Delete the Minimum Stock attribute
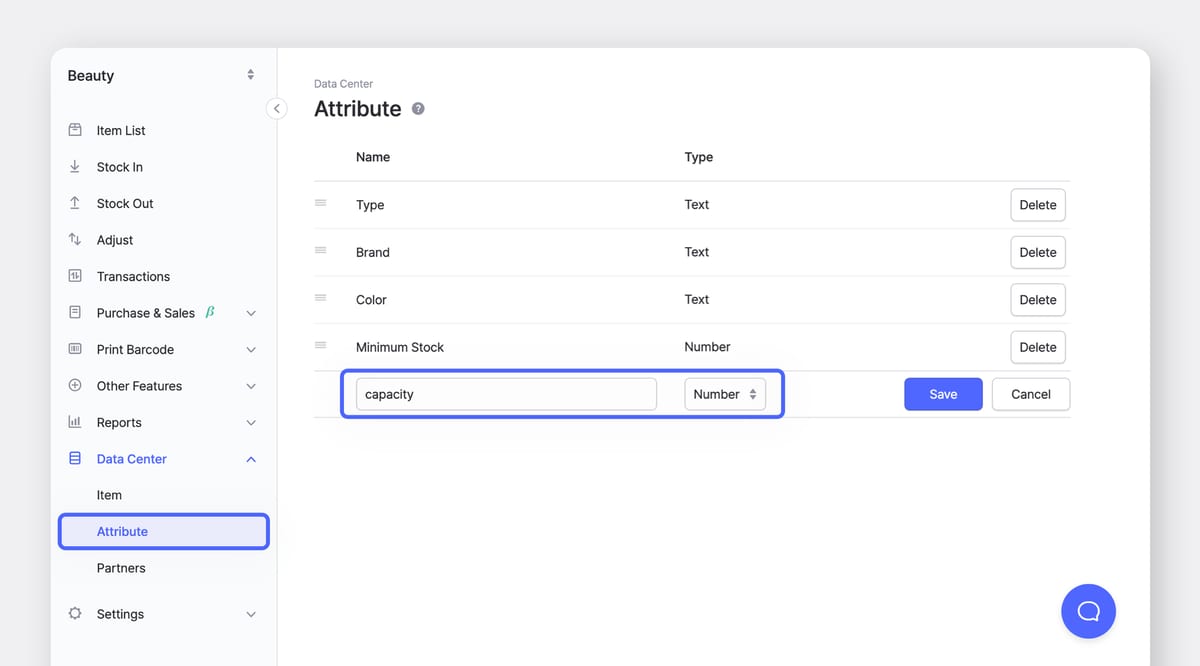 pyautogui.click(x=1037, y=347)
